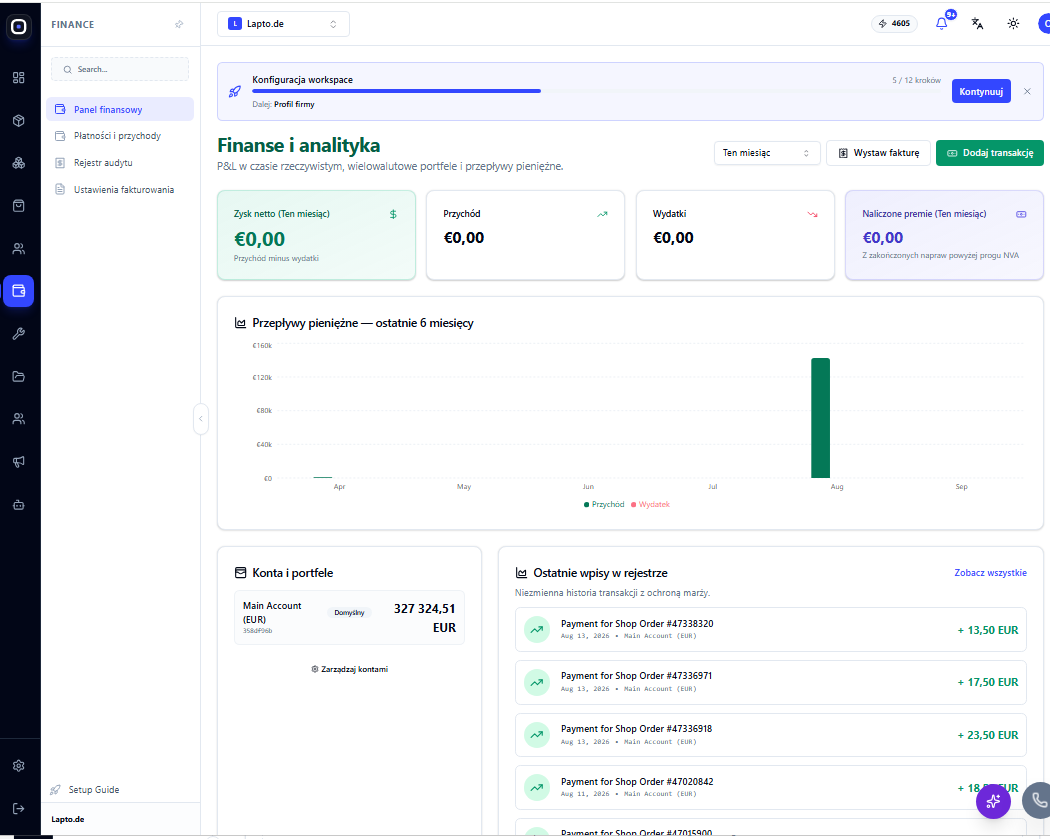Click the lightning 4605 credits pill
Viewport: 1050px width, 839px height.
tap(895, 23)
